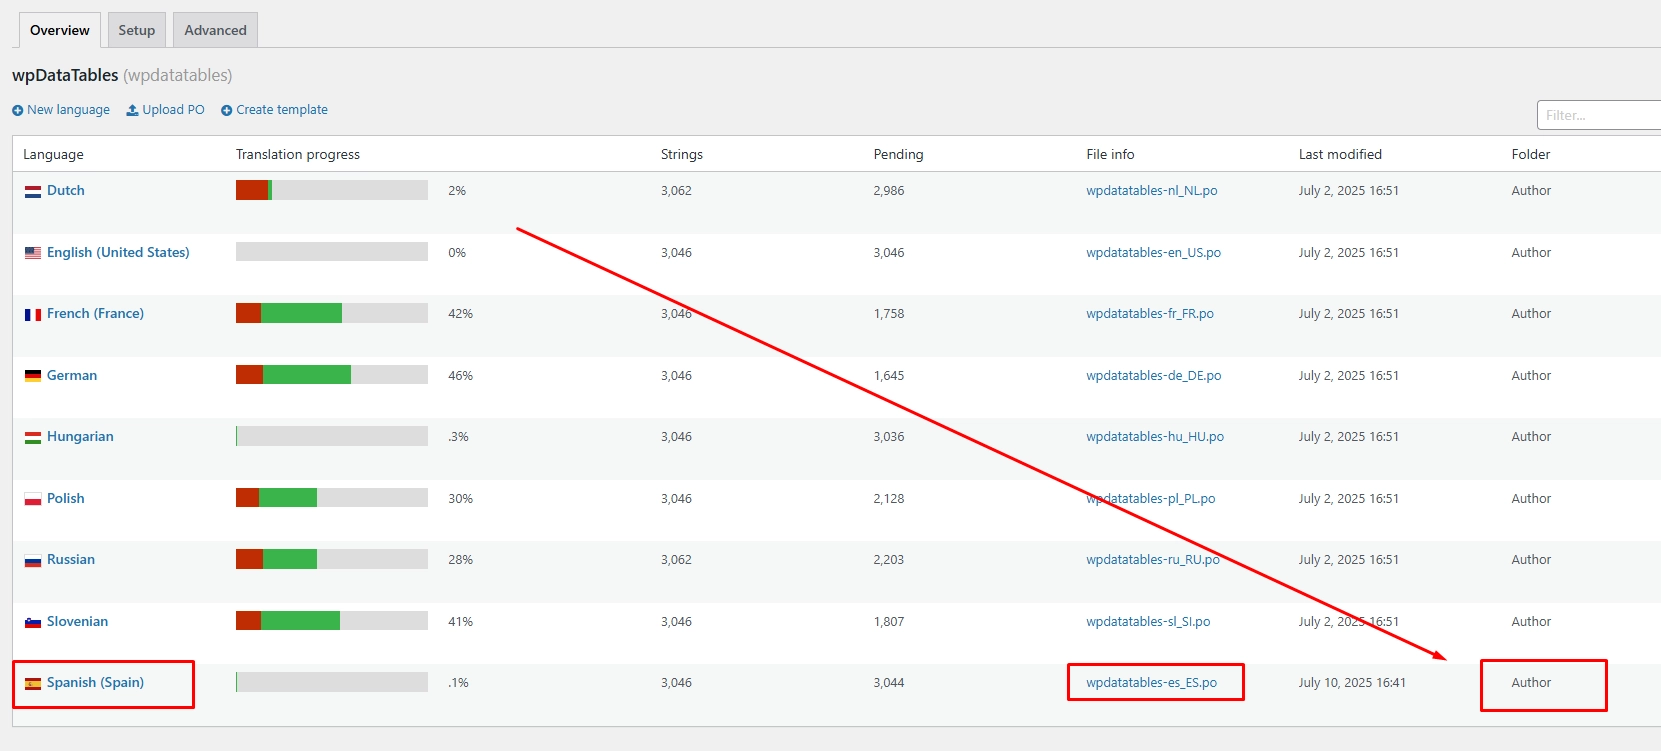
Task: Open the Hungarian language link
Action: coord(80,436)
